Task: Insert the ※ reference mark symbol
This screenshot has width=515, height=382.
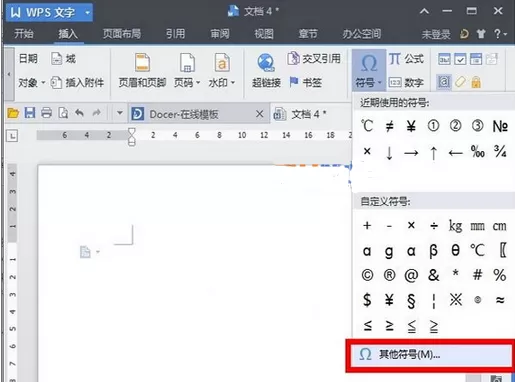Action: point(456,300)
